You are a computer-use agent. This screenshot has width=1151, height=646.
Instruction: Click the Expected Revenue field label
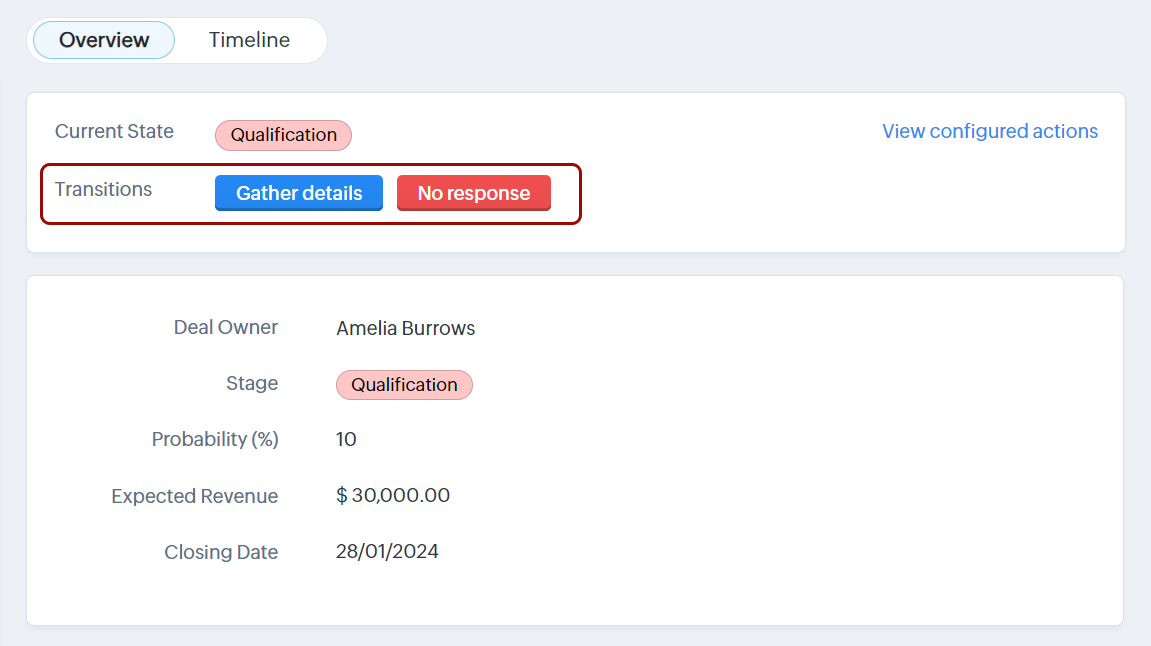pyautogui.click(x=194, y=496)
